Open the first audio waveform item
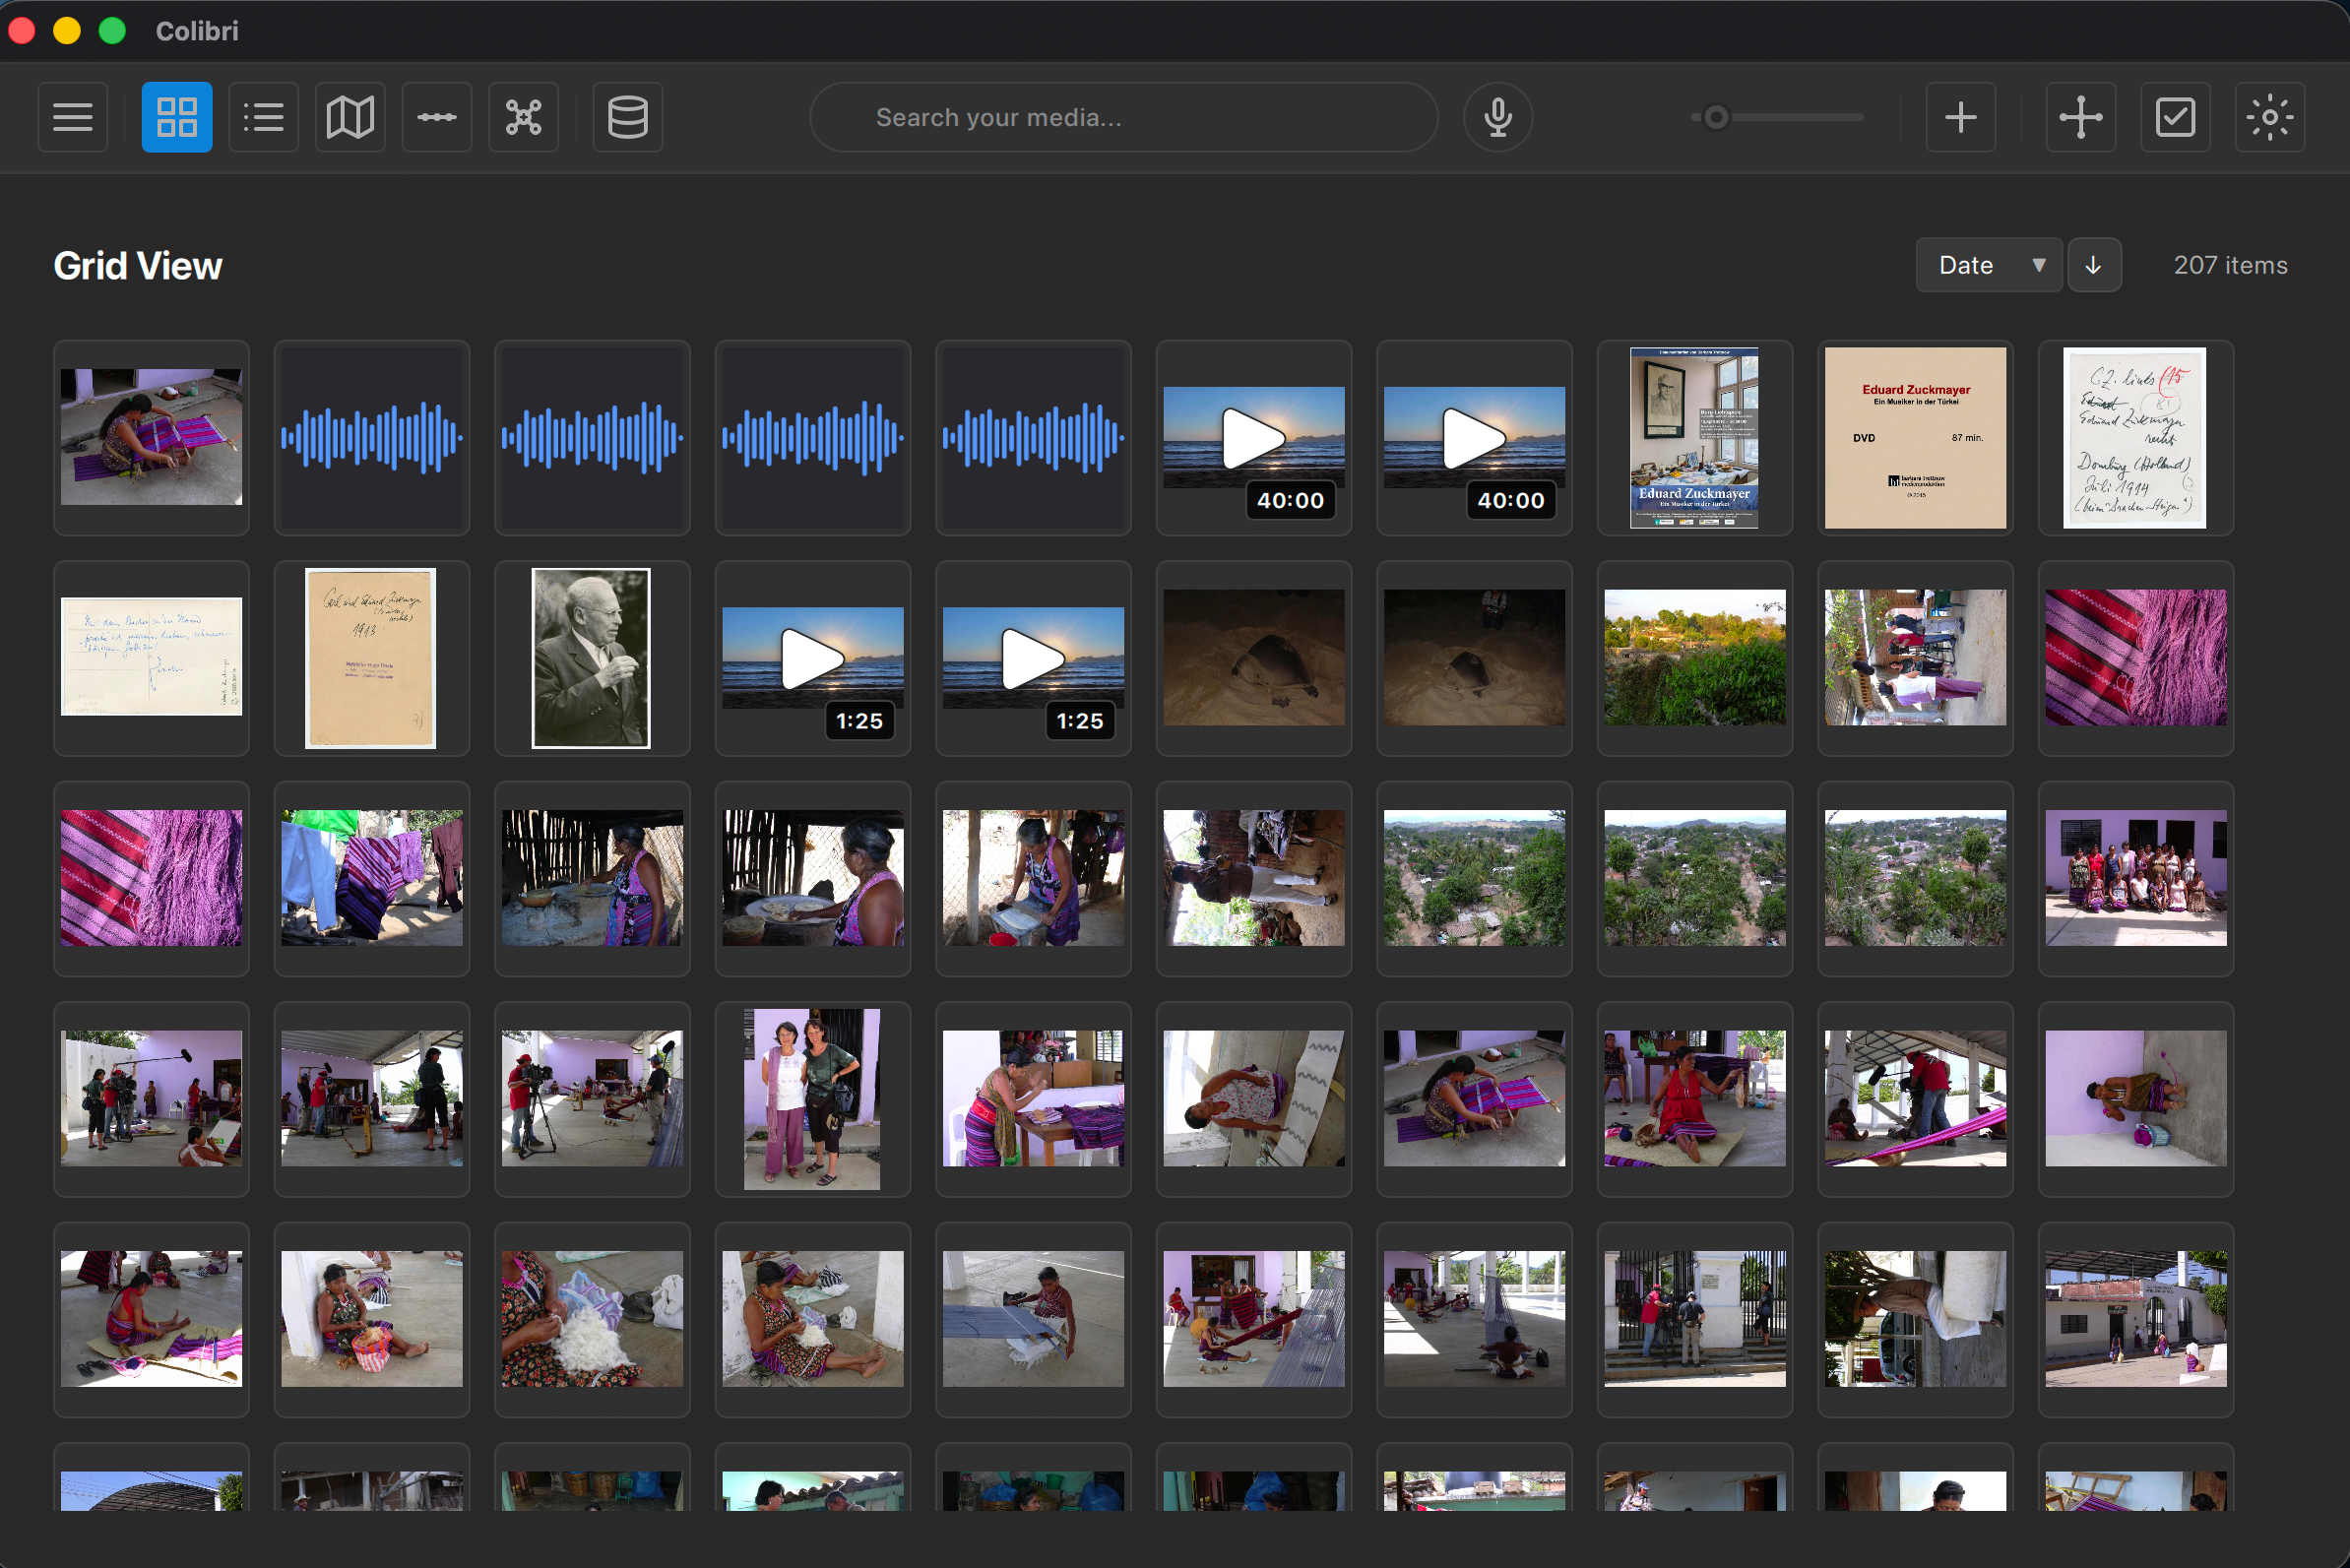 coord(371,437)
